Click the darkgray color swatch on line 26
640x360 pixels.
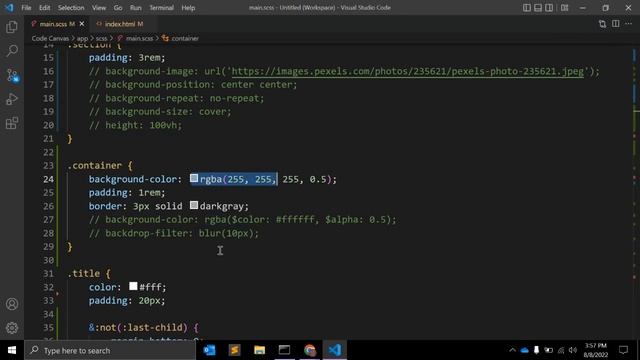tap(194, 205)
